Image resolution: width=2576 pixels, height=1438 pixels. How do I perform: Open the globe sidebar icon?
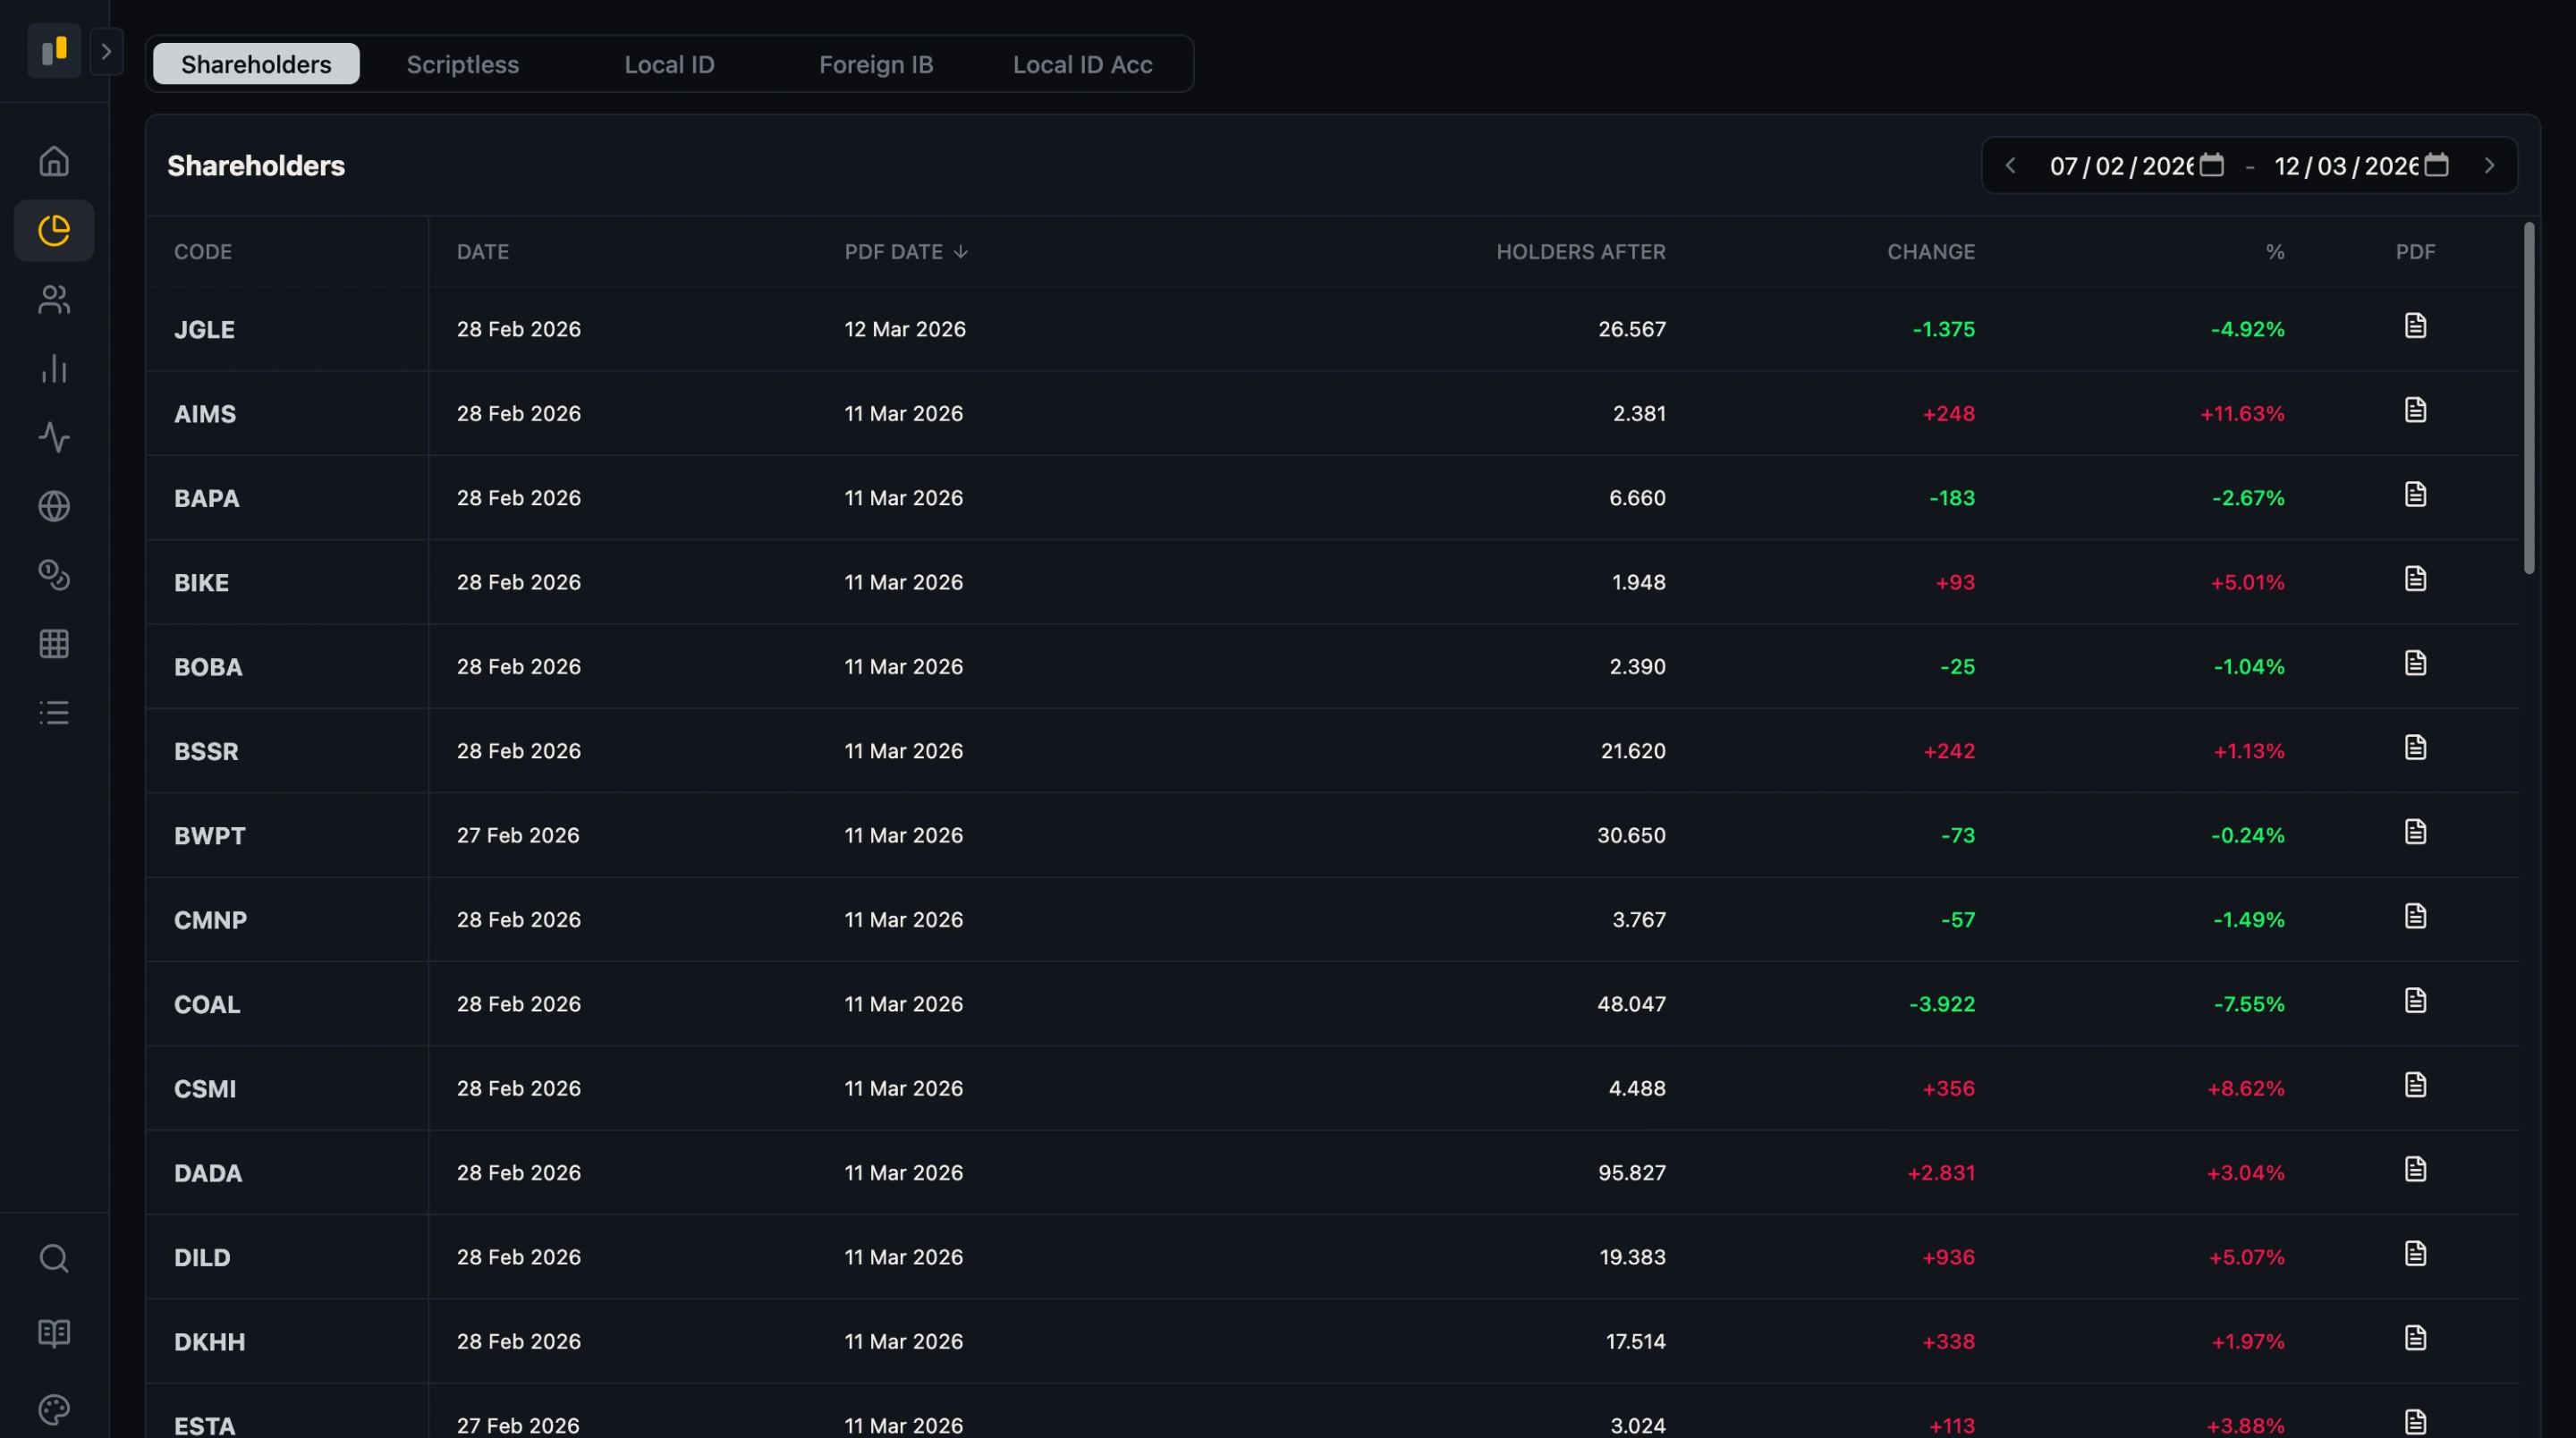tap(54, 506)
